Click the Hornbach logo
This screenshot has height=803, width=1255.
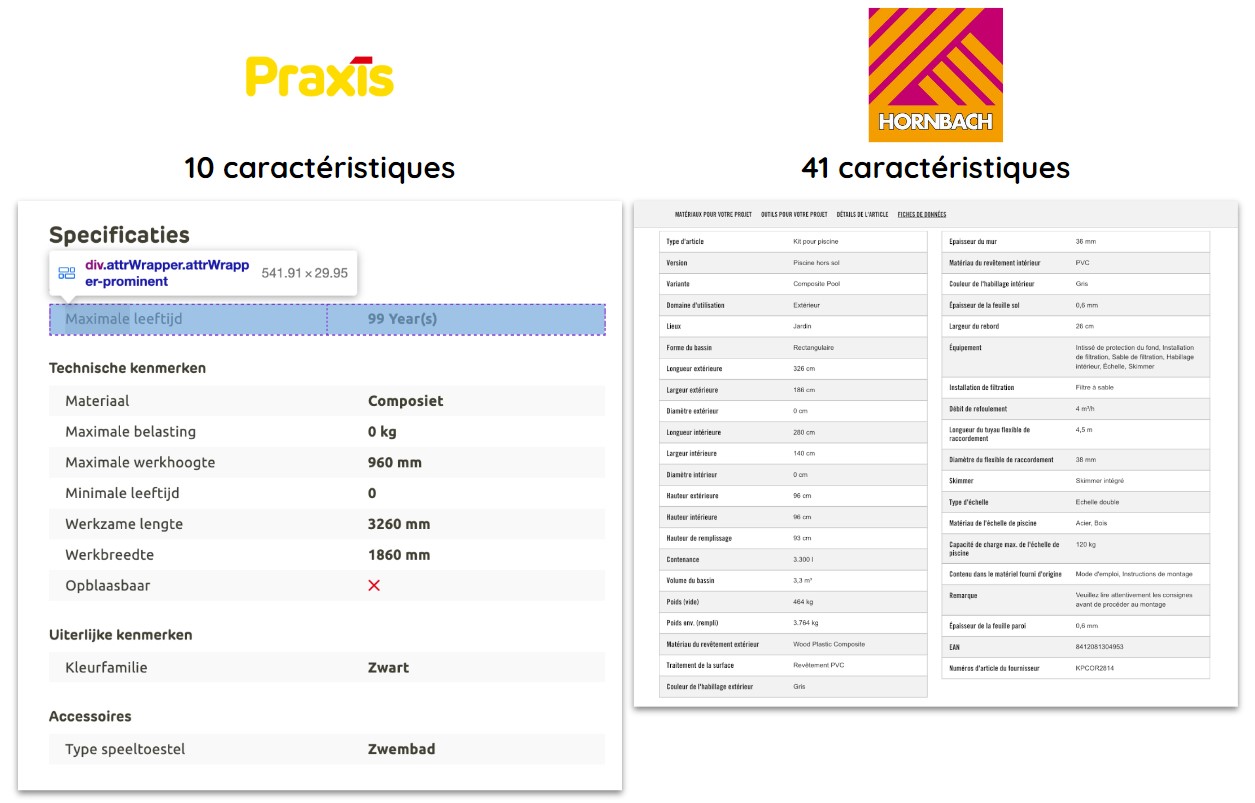[x=935, y=75]
